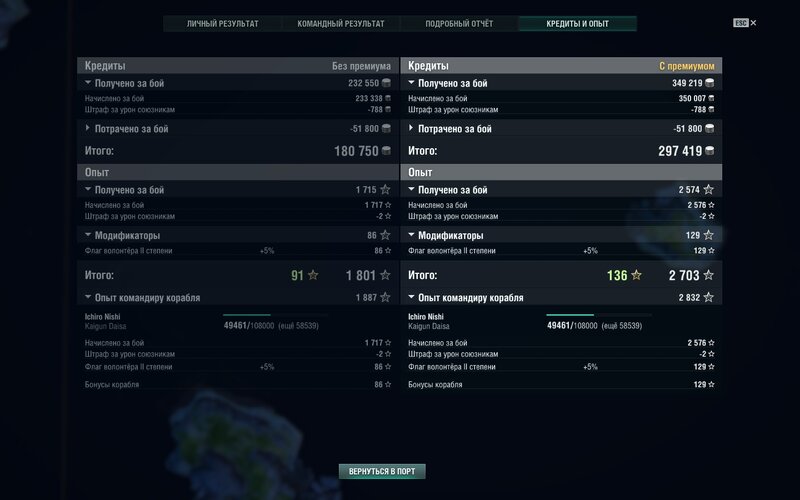This screenshot has height=500, width=800.
Task: Click credits icon beside 232 550 earned
Action: 386,84
